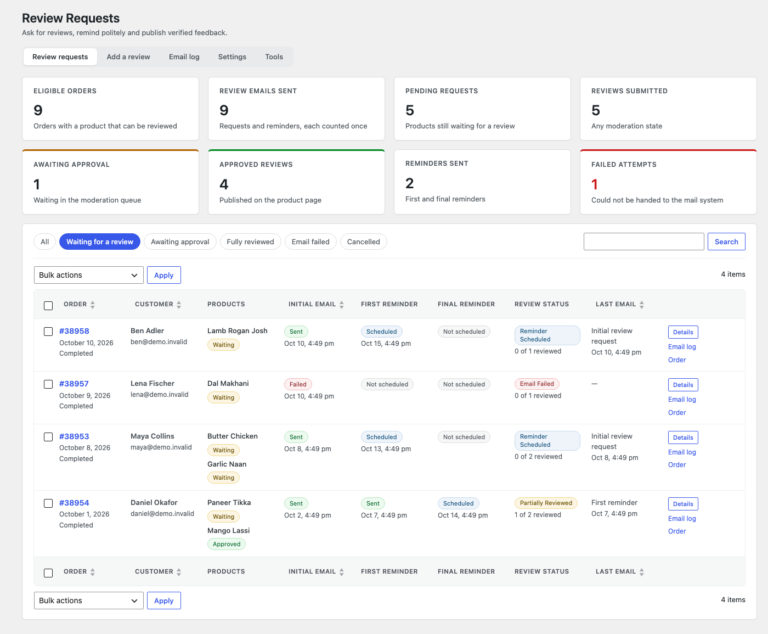Screen dimensions: 768x634
Task: Click the Search button
Action: 726,242
